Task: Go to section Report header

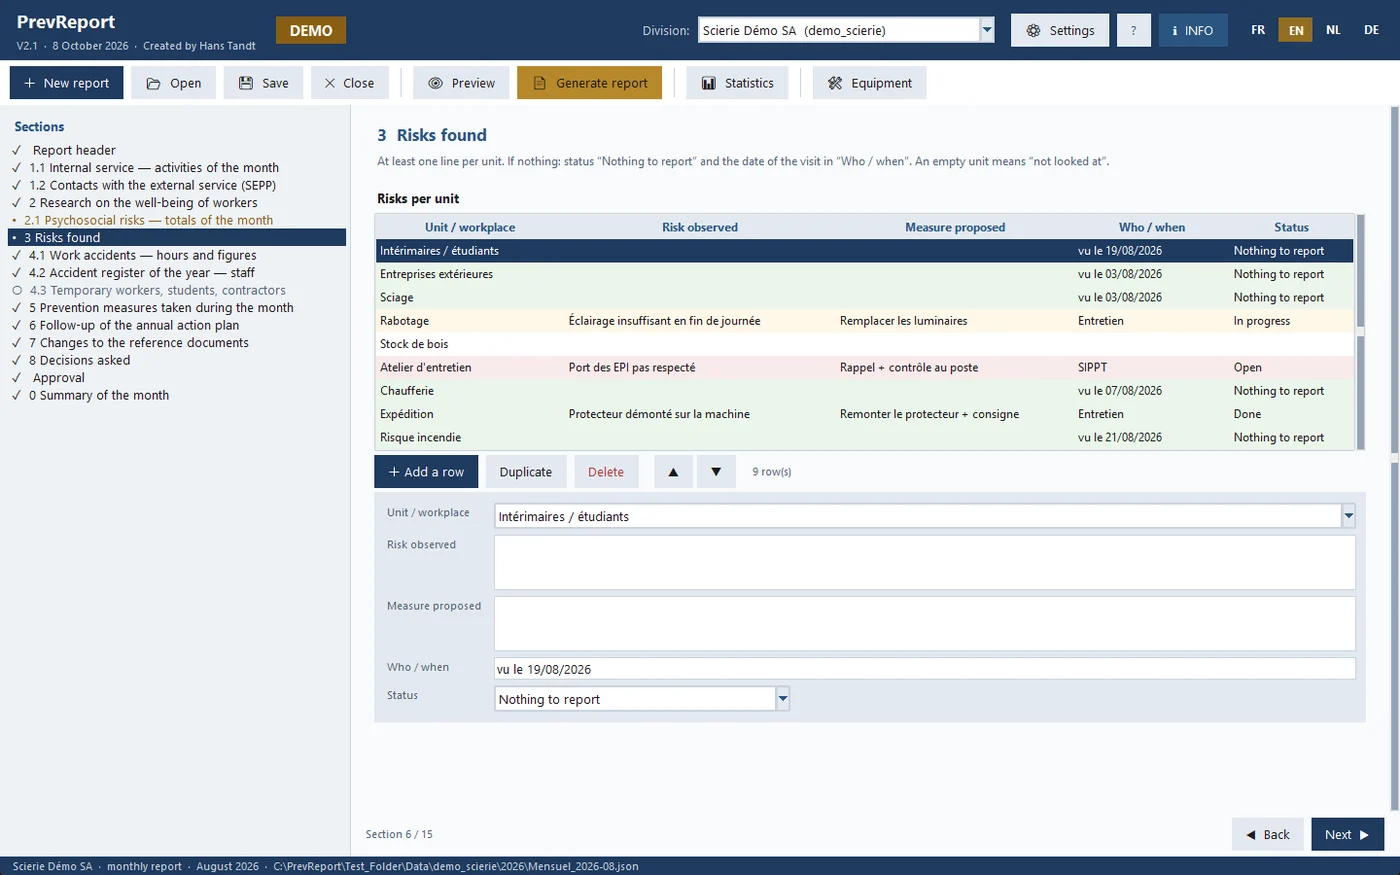Action: [x=74, y=150]
